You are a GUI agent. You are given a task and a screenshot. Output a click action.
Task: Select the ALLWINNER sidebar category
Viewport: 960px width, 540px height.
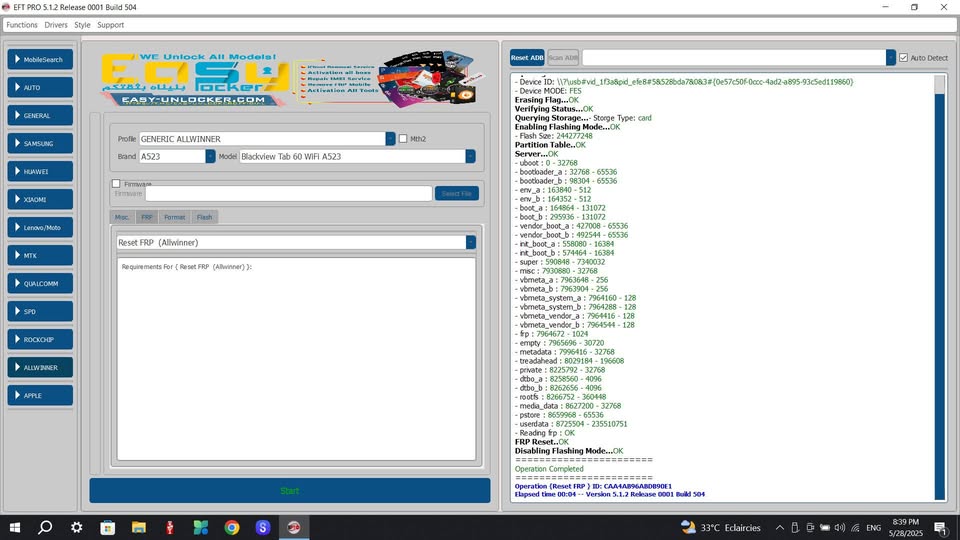click(x=40, y=367)
